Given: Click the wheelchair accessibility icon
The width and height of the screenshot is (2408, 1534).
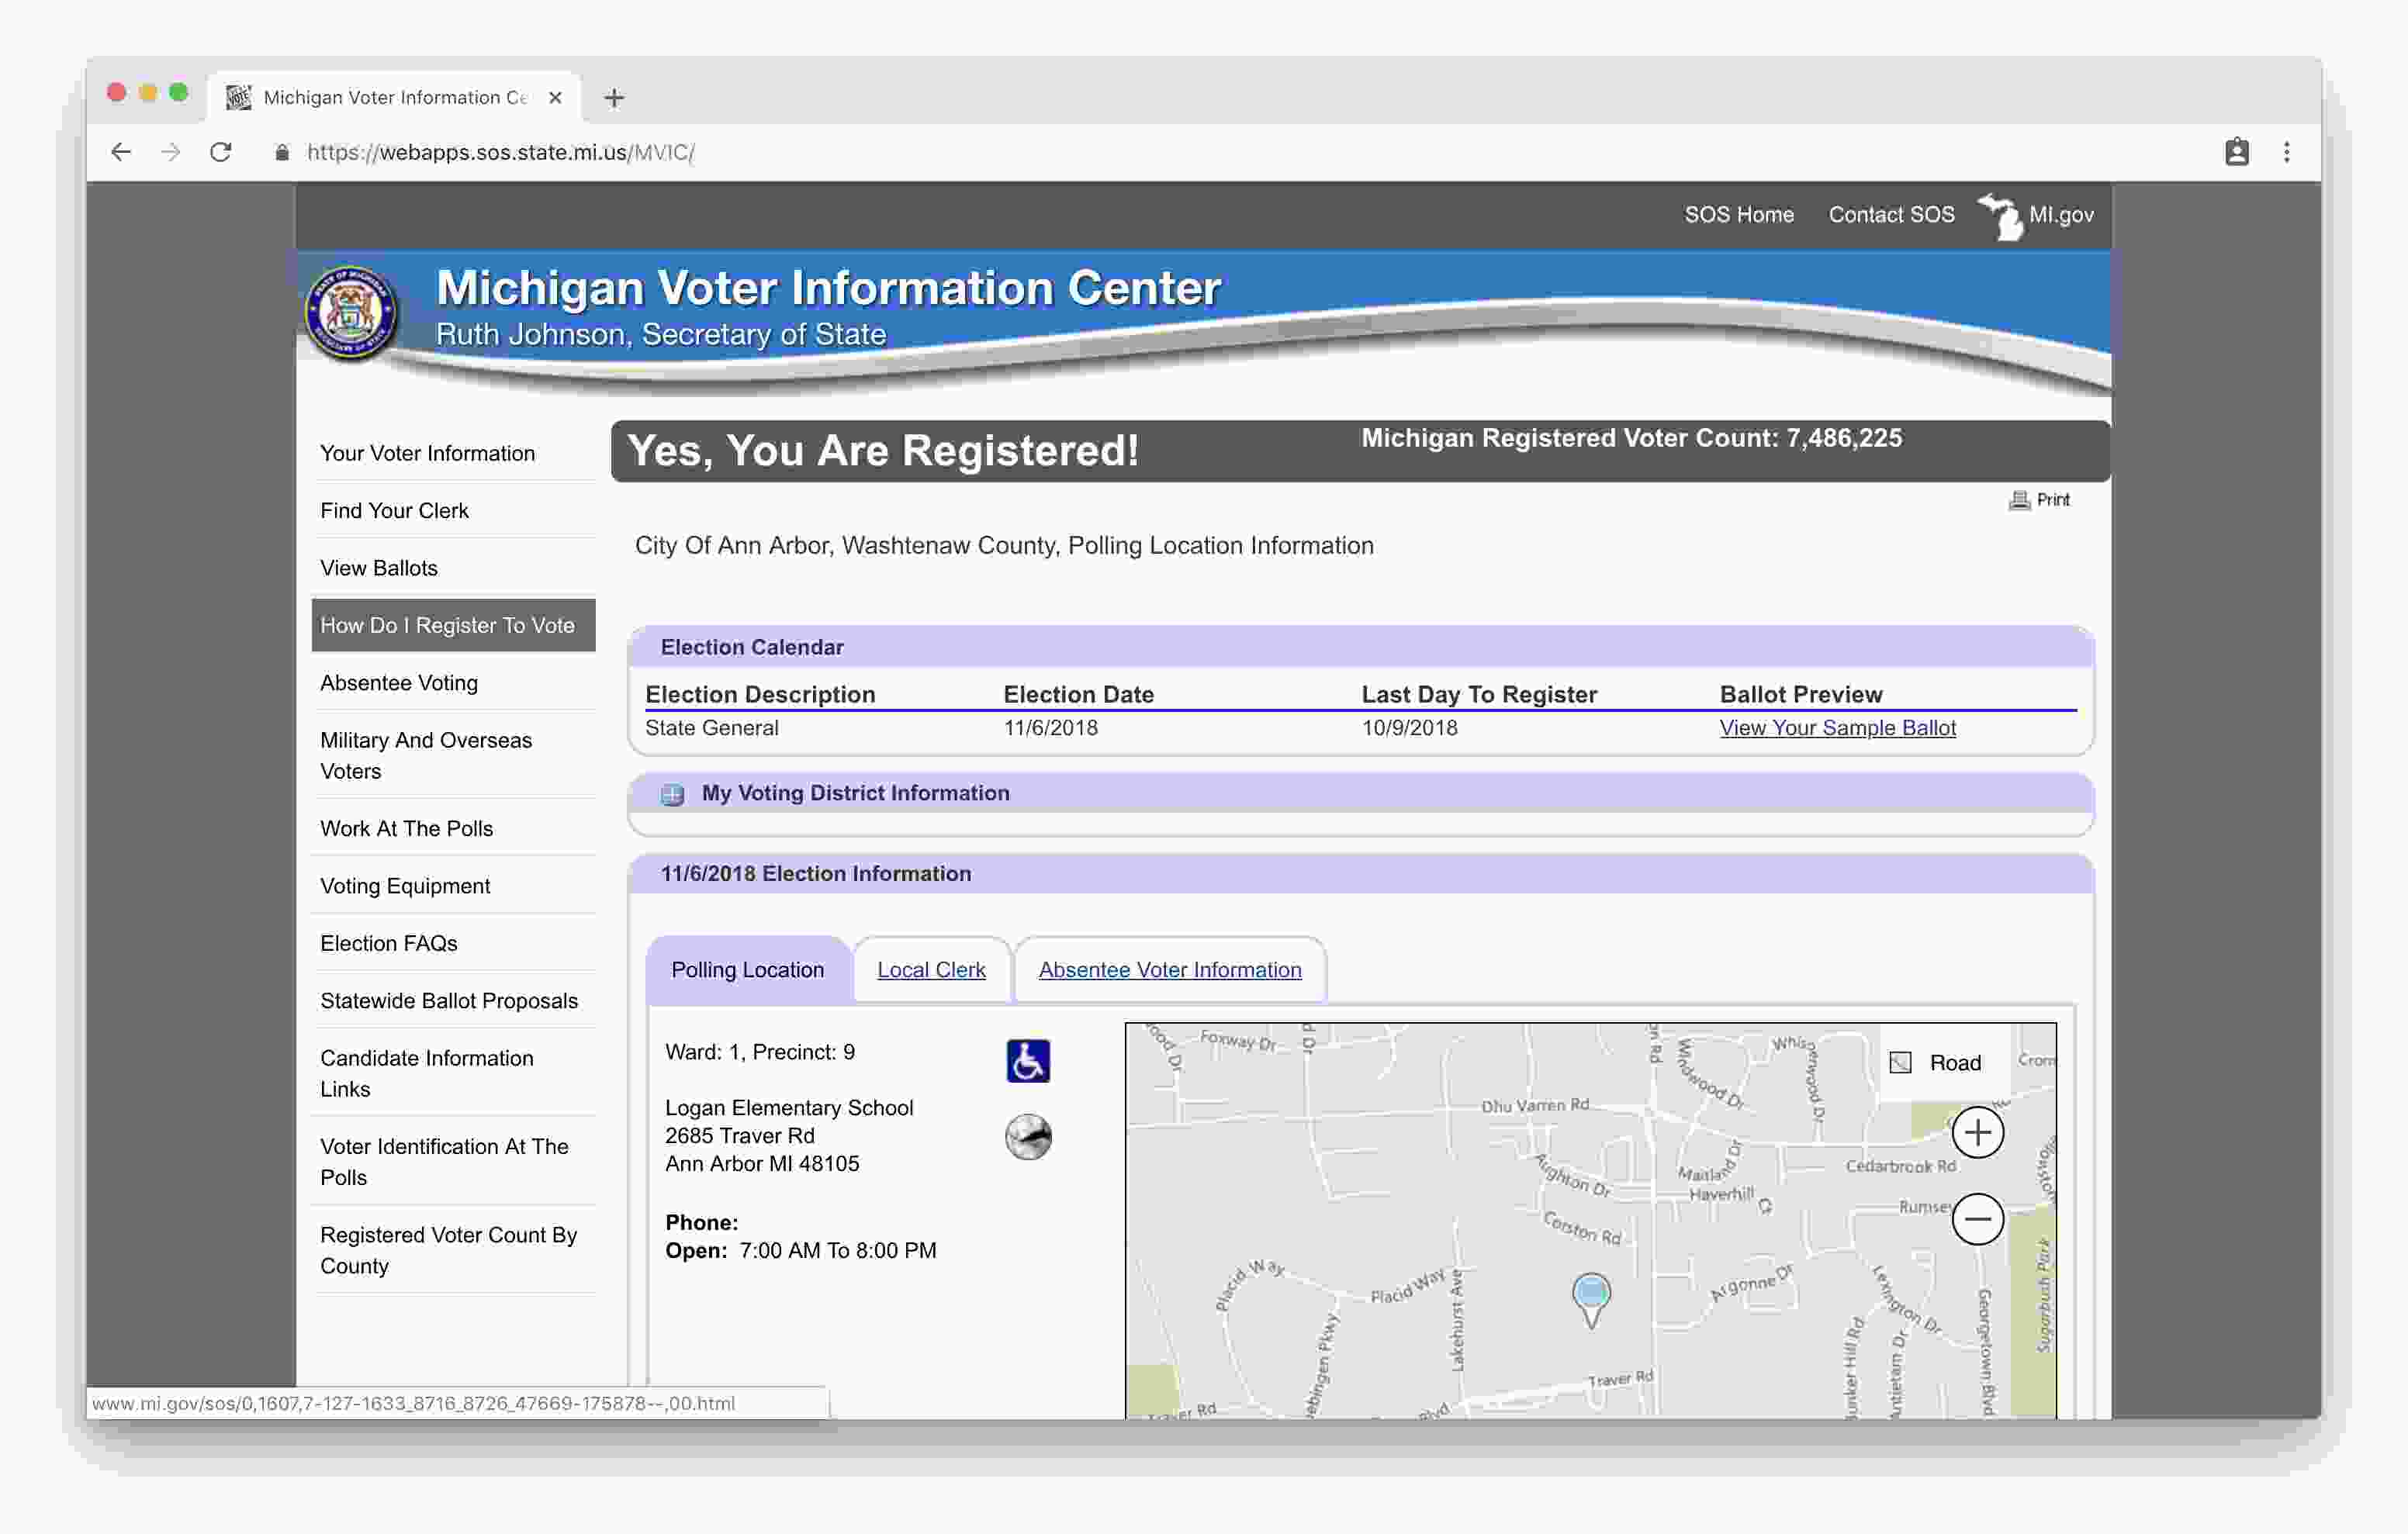Looking at the screenshot, I should coord(1028,1061).
